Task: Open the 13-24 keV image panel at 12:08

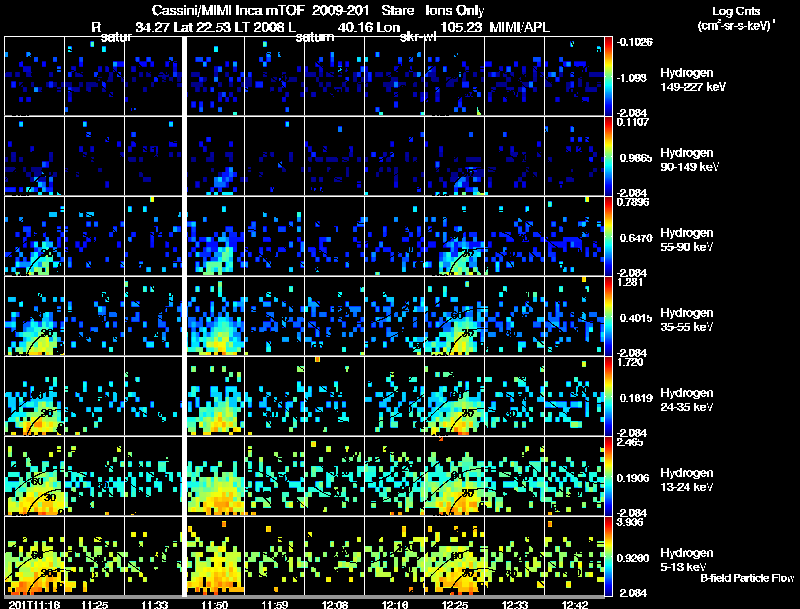Action: [334, 476]
